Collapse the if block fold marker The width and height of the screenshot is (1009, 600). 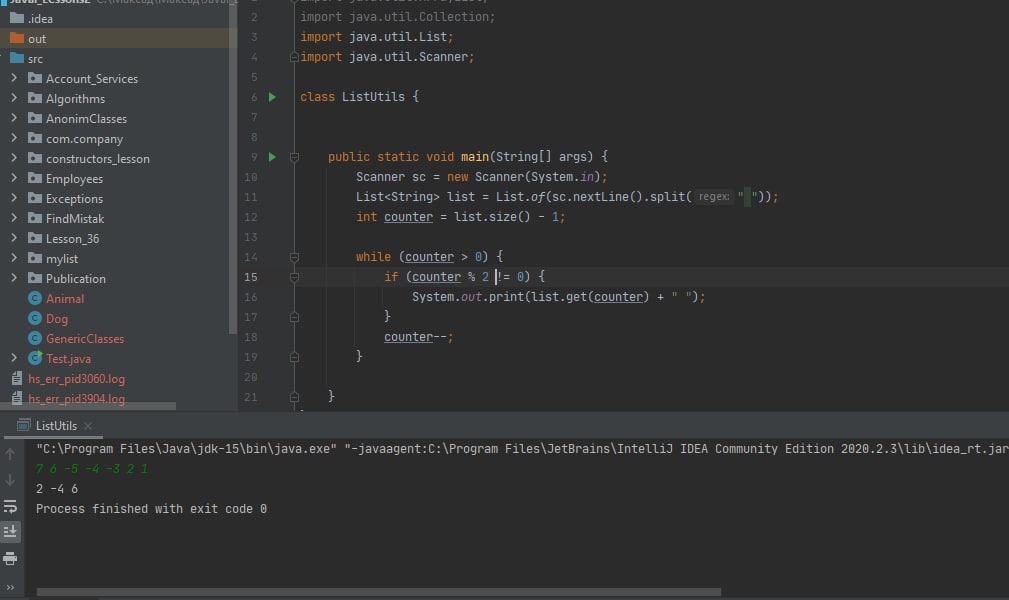(294, 277)
